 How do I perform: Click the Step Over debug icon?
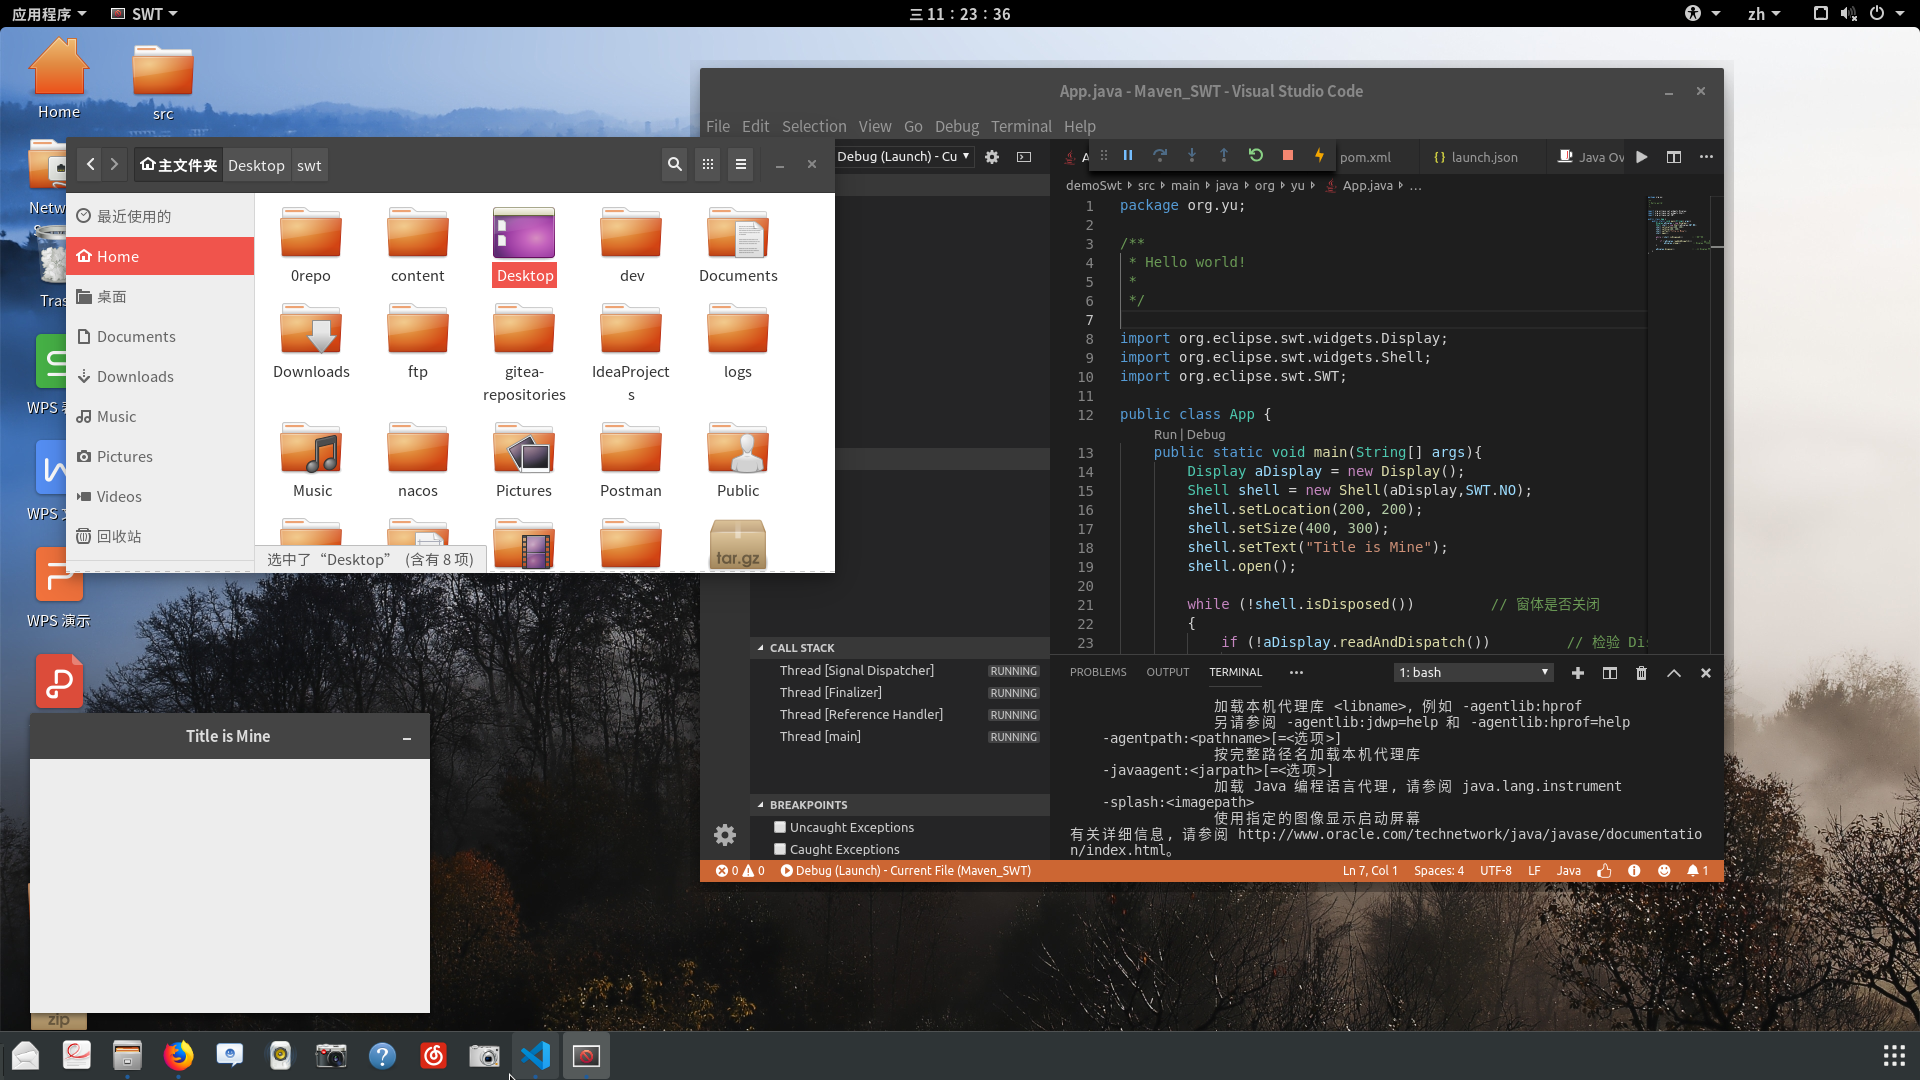click(1160, 156)
